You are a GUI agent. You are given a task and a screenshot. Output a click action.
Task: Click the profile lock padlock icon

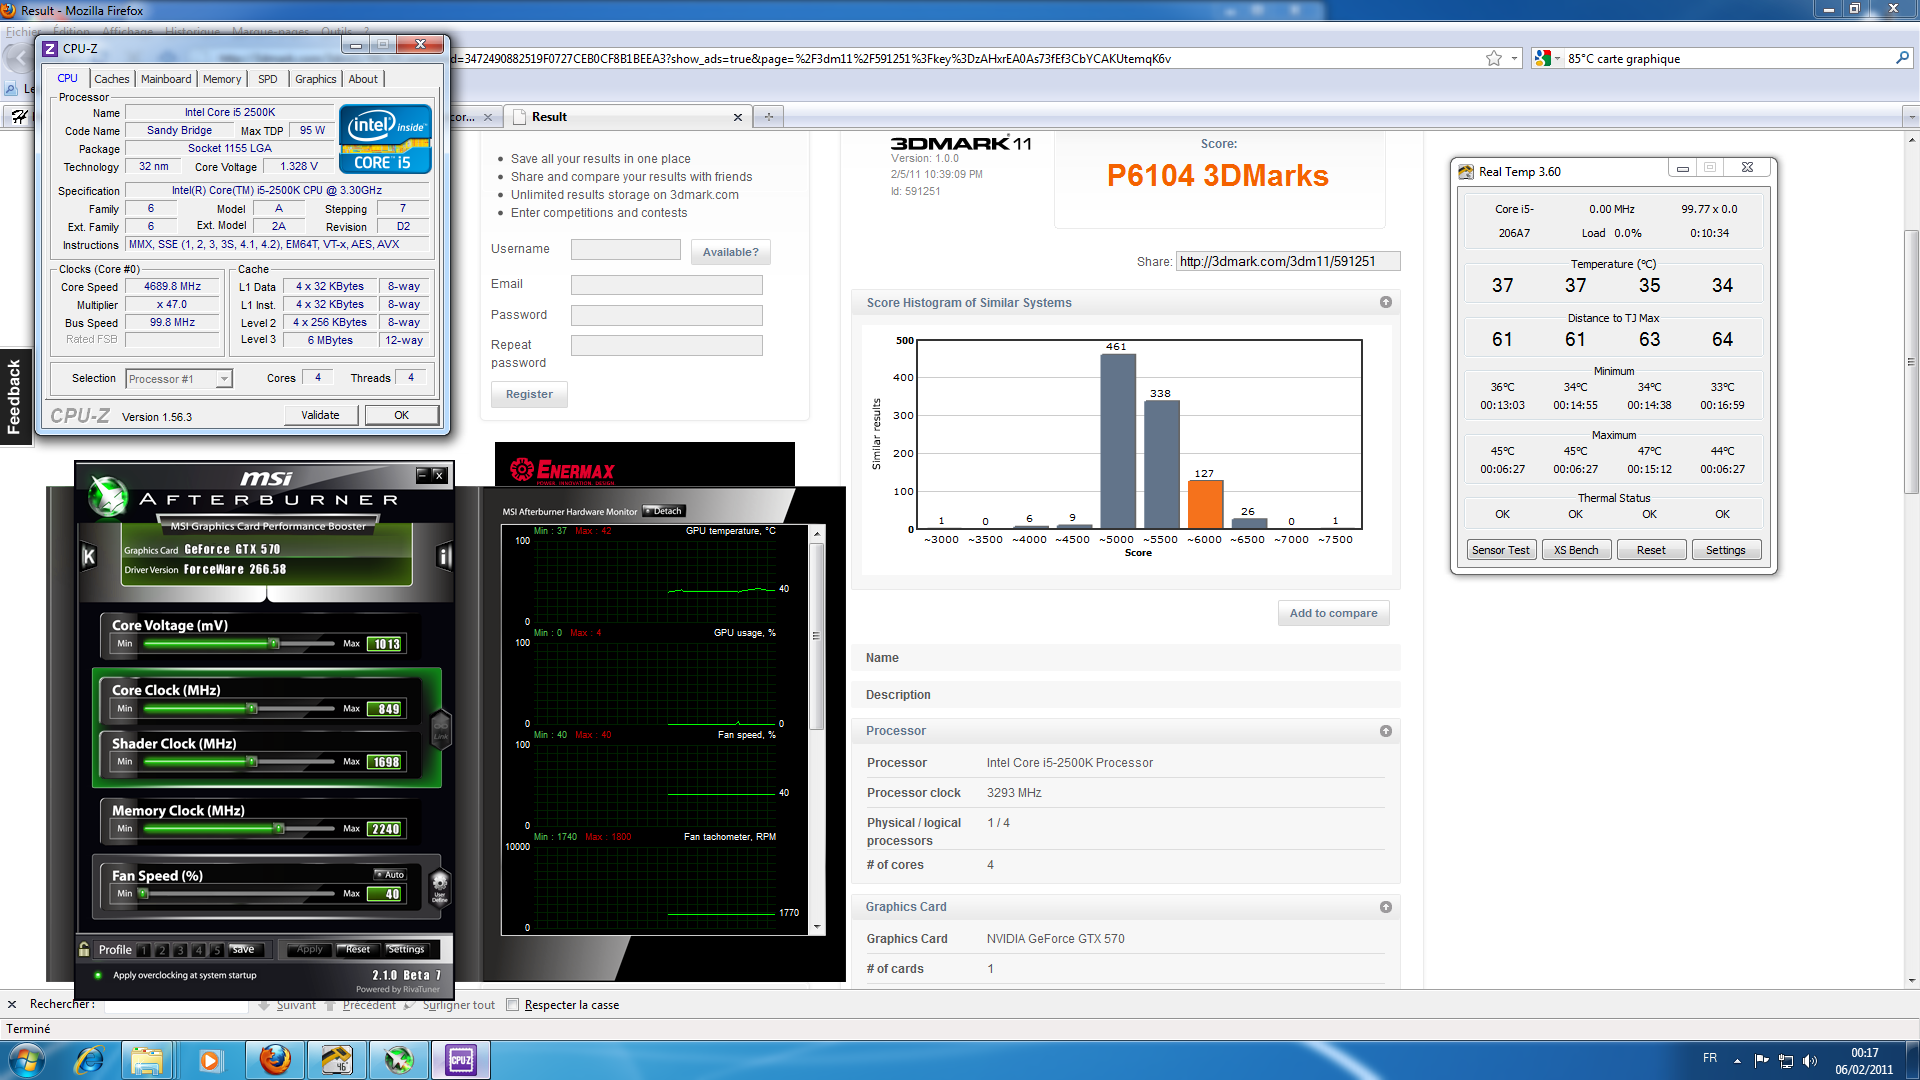[x=85, y=949]
